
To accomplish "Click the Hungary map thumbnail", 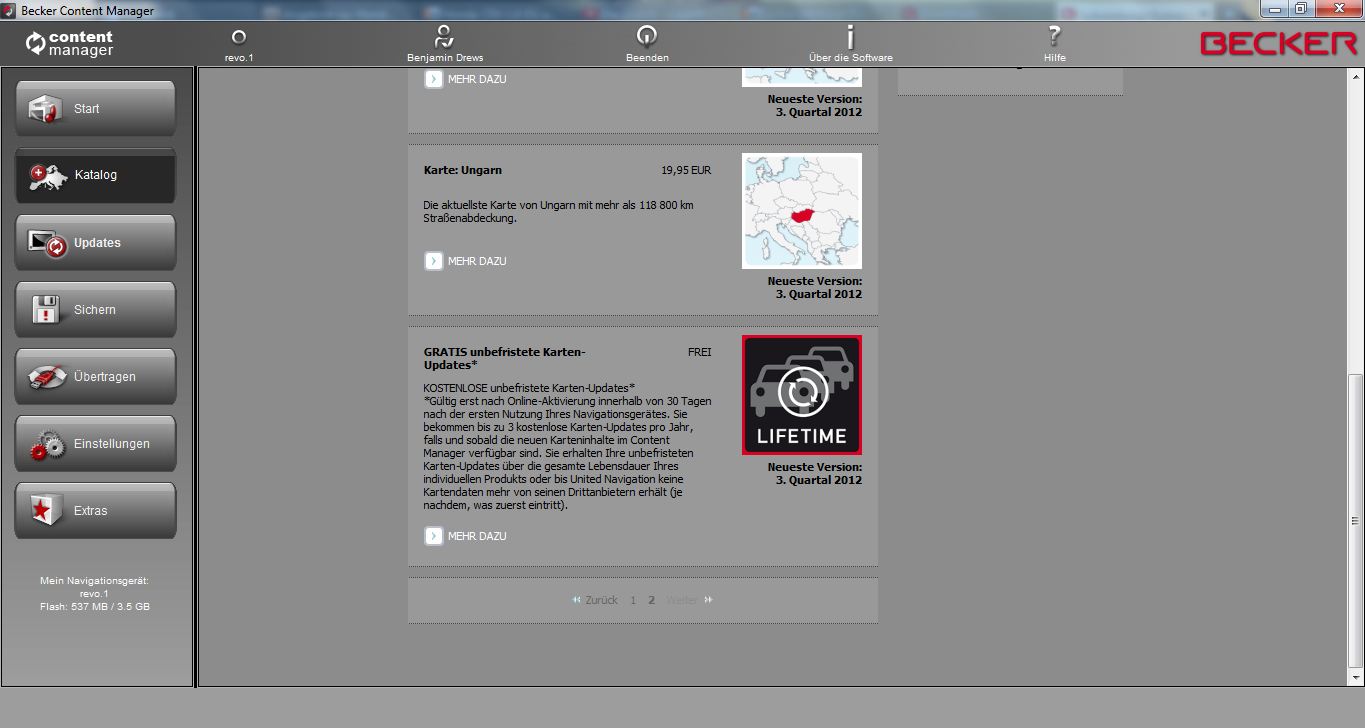I will (x=801, y=211).
